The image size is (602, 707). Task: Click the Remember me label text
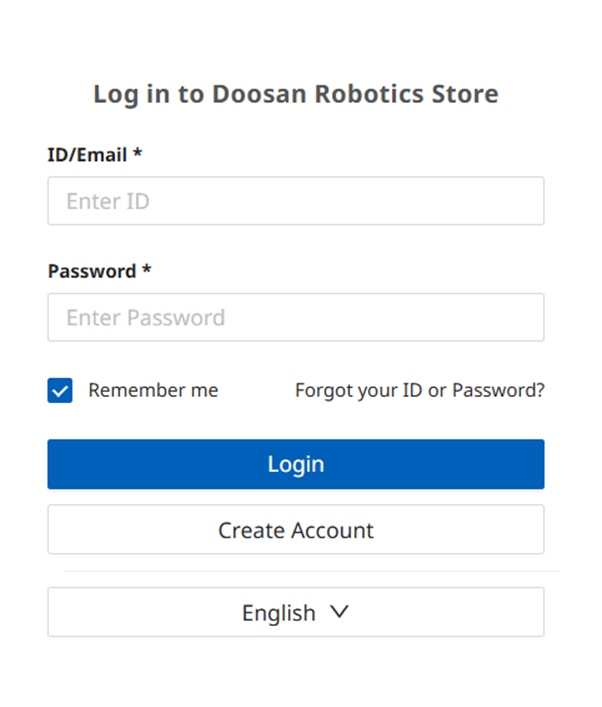tap(153, 390)
